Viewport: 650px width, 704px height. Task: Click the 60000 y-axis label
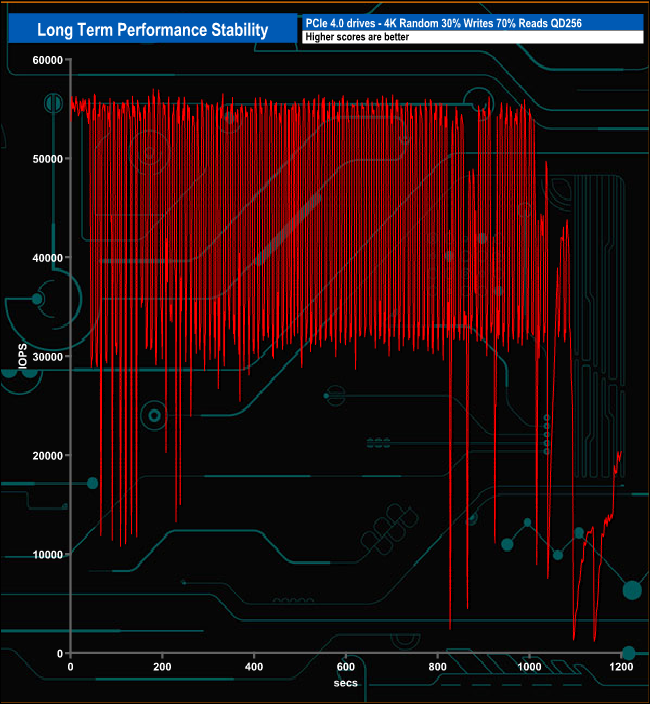tap(48, 61)
